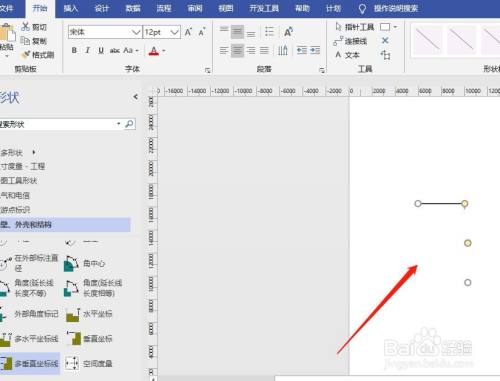
Task: Open the 尺寸度量 - 工程 stencil
Action: click(23, 166)
